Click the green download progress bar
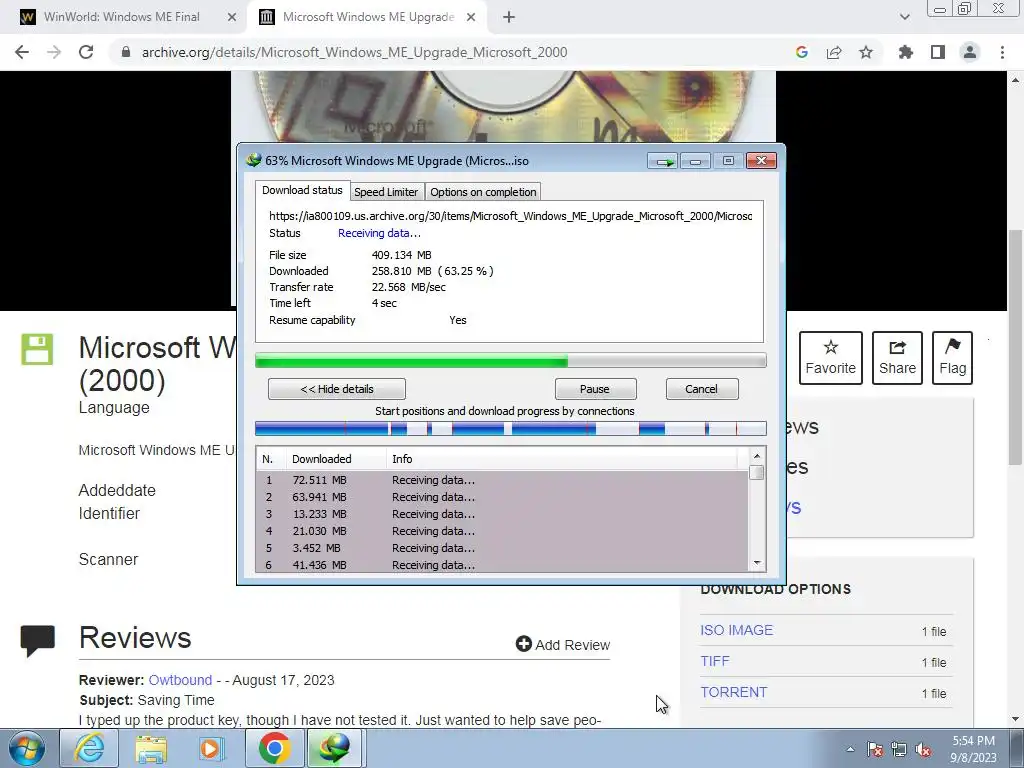Image resolution: width=1024 pixels, height=768 pixels. tap(511, 360)
